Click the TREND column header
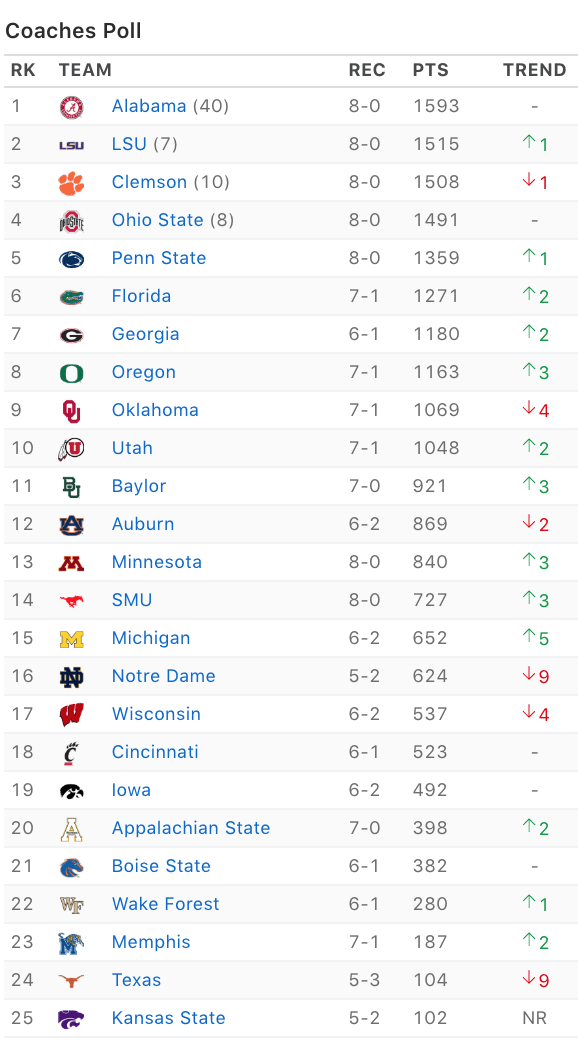This screenshot has width=578, height=1044. (x=535, y=71)
